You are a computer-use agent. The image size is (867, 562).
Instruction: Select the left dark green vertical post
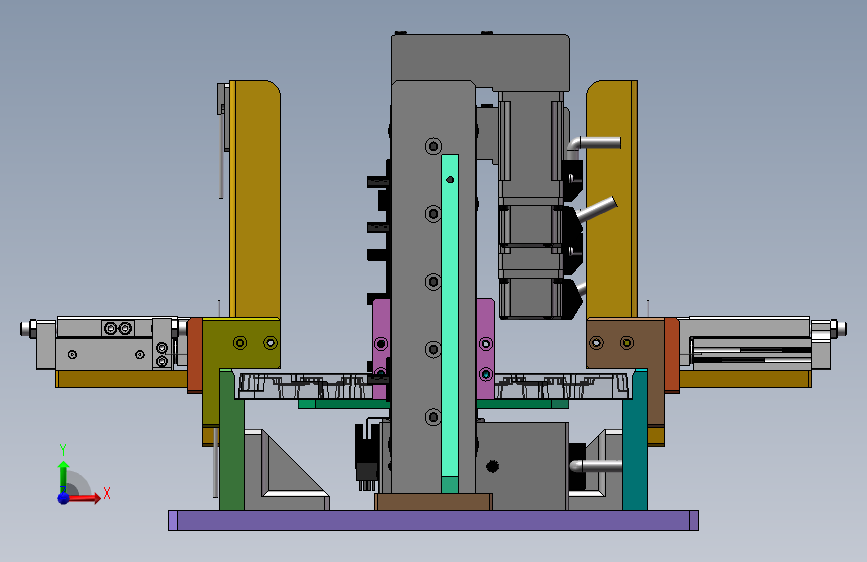[232, 440]
